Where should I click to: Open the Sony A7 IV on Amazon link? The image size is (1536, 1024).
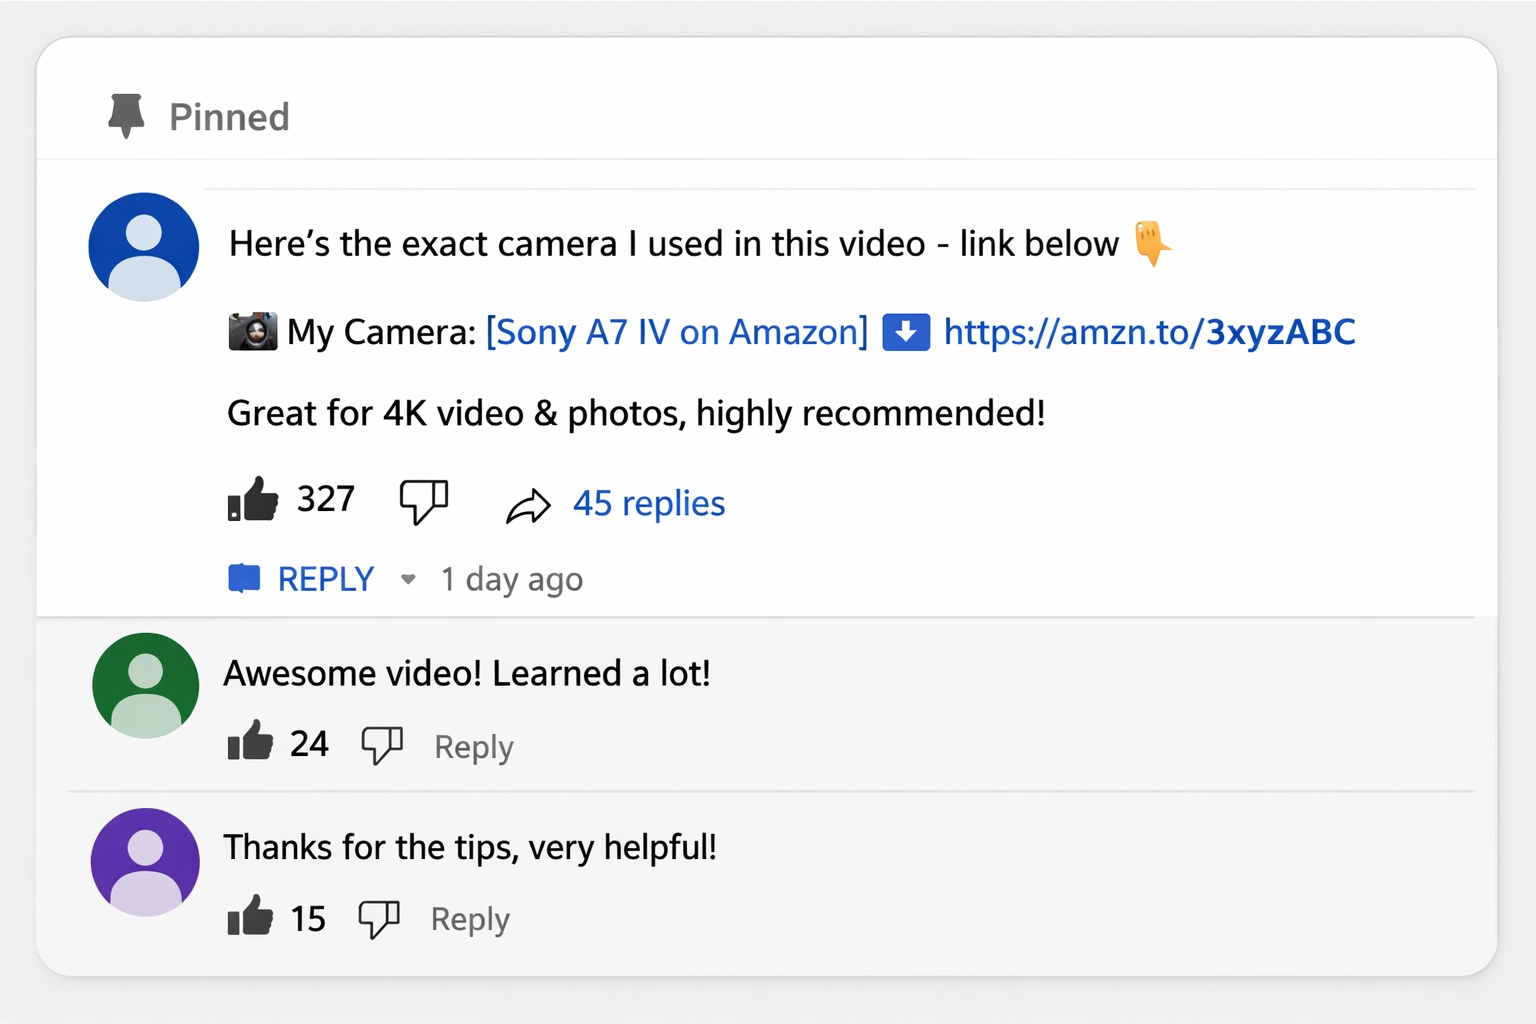pos(676,331)
